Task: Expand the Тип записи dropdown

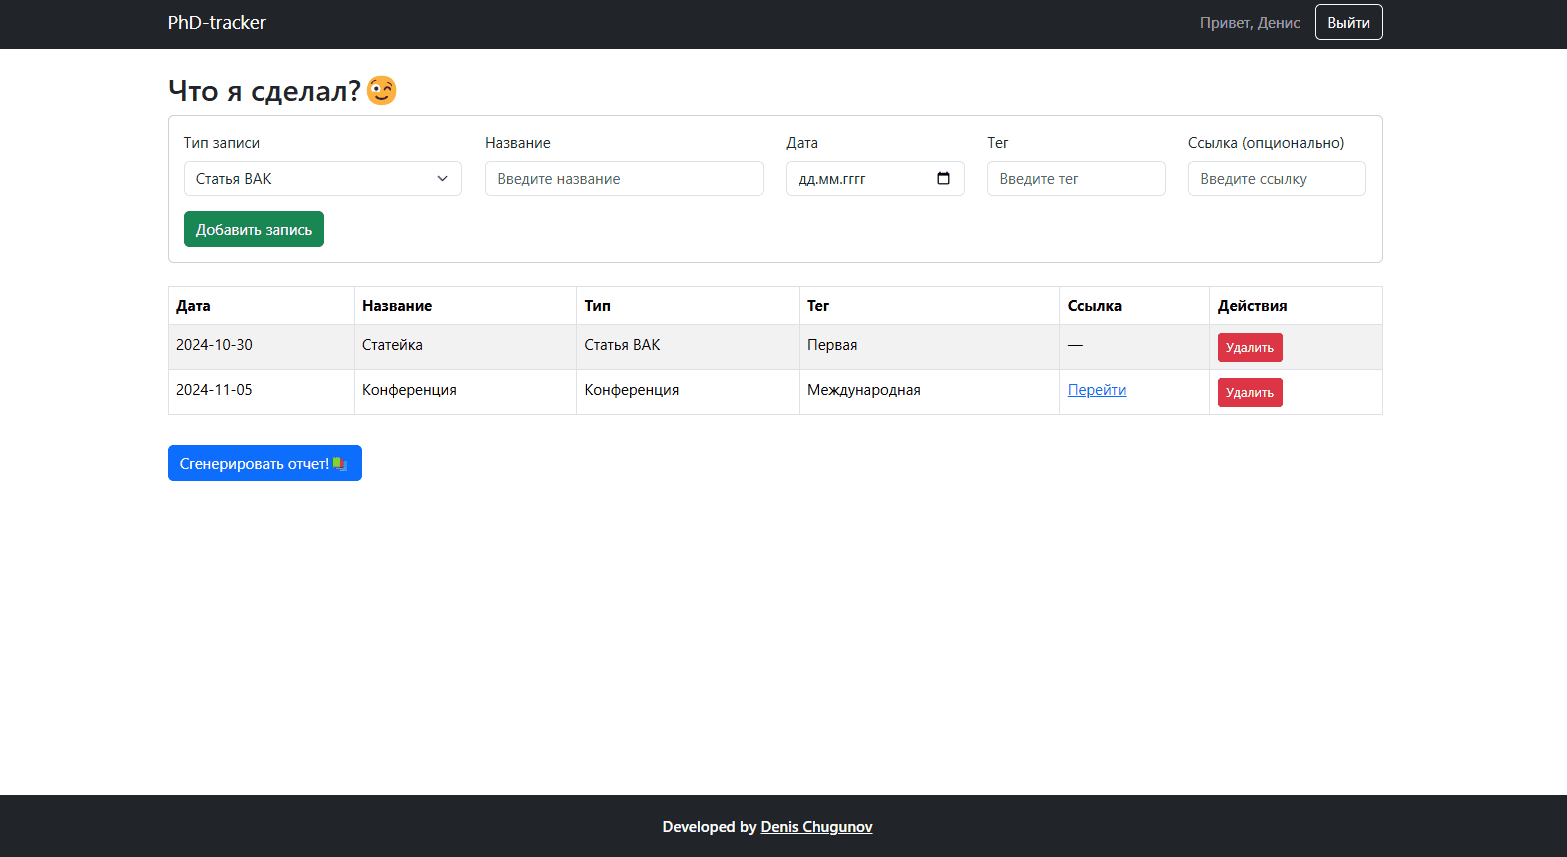Action: [x=322, y=179]
